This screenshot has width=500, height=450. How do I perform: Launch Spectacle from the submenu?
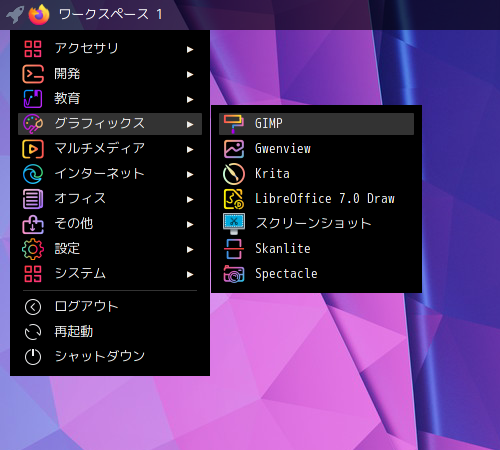point(316,274)
